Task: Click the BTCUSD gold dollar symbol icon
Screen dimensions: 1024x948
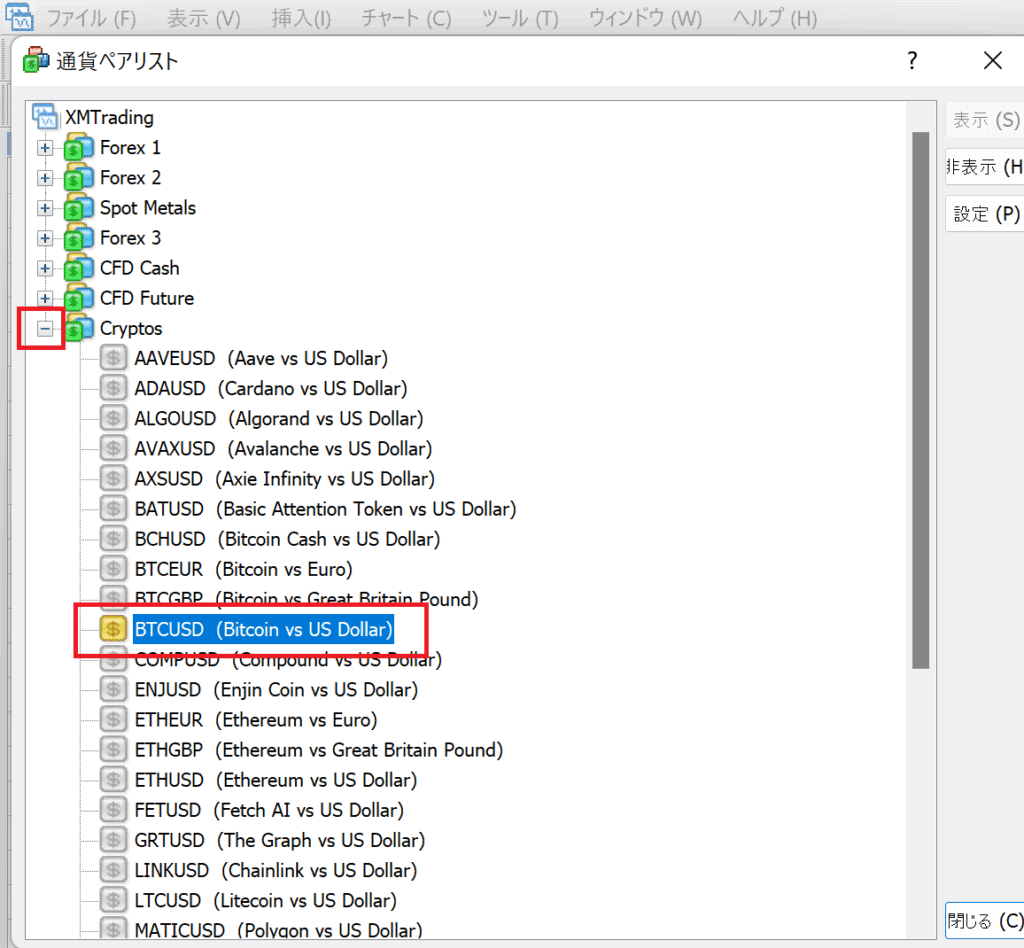Action: 114,629
